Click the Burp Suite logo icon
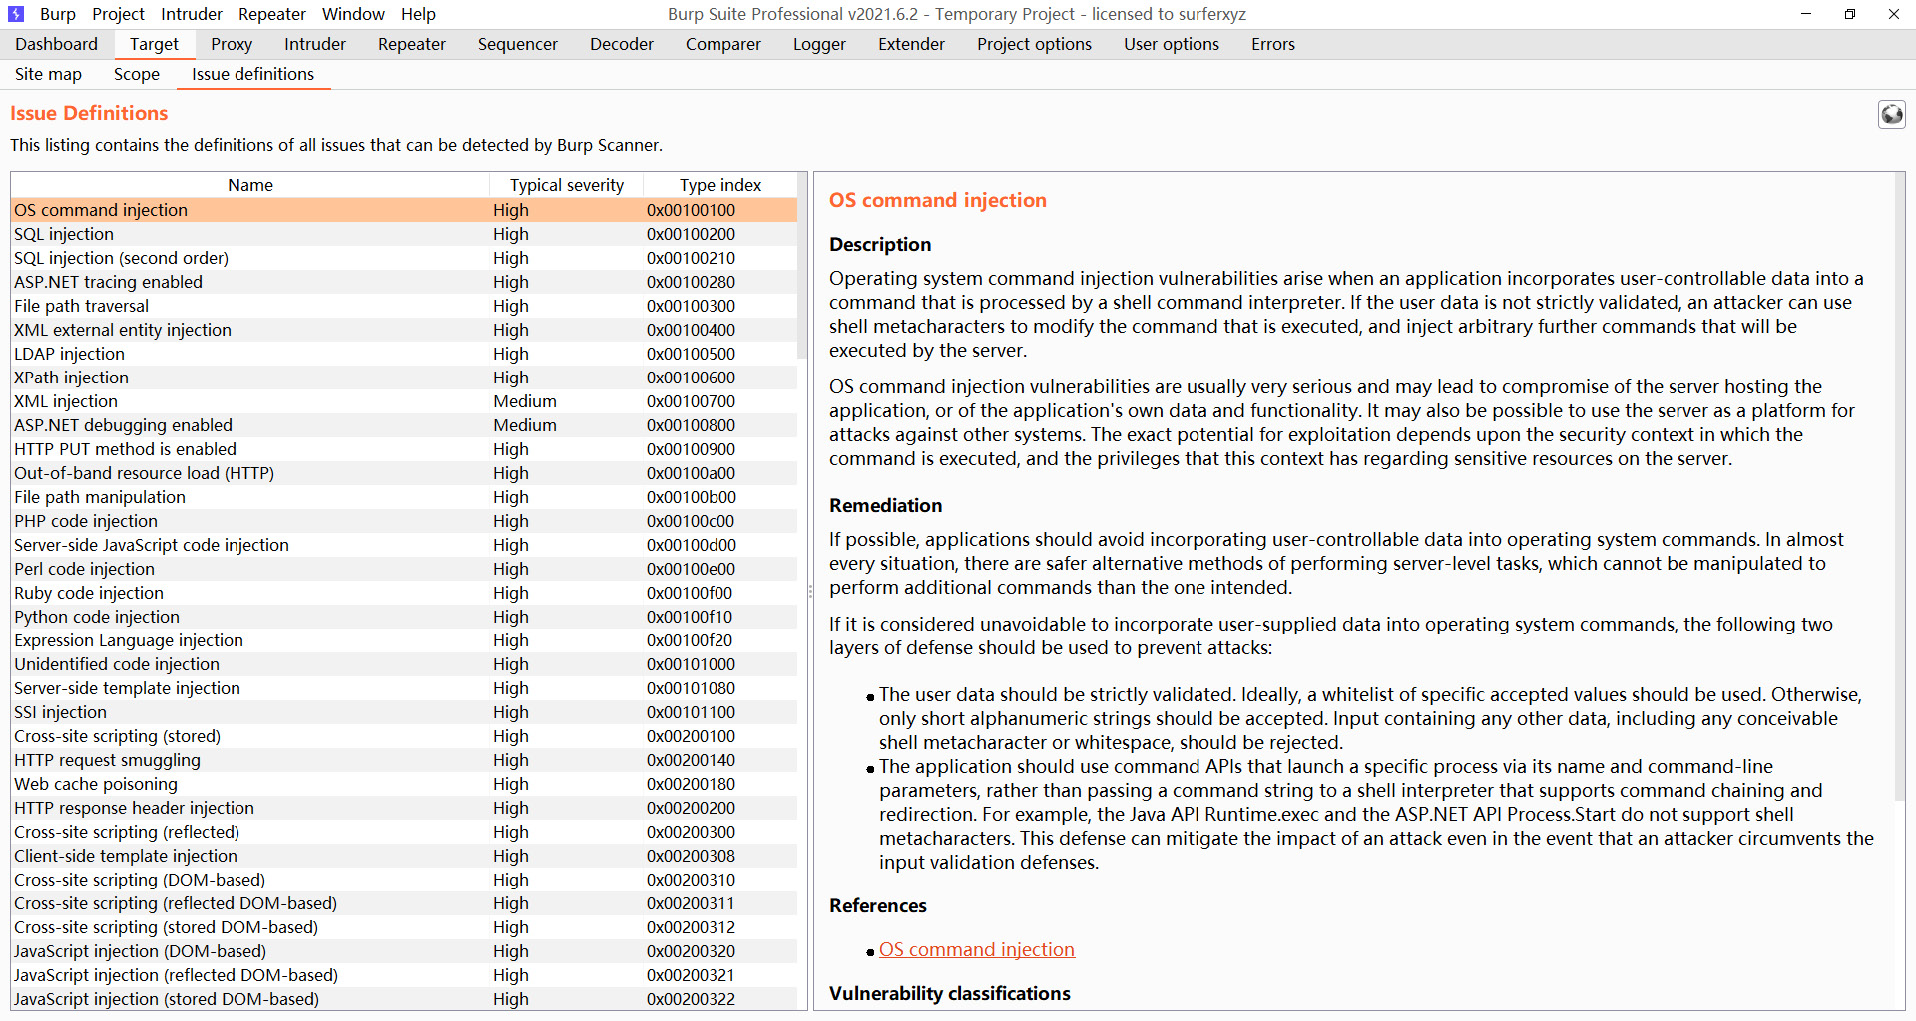 tap(16, 14)
